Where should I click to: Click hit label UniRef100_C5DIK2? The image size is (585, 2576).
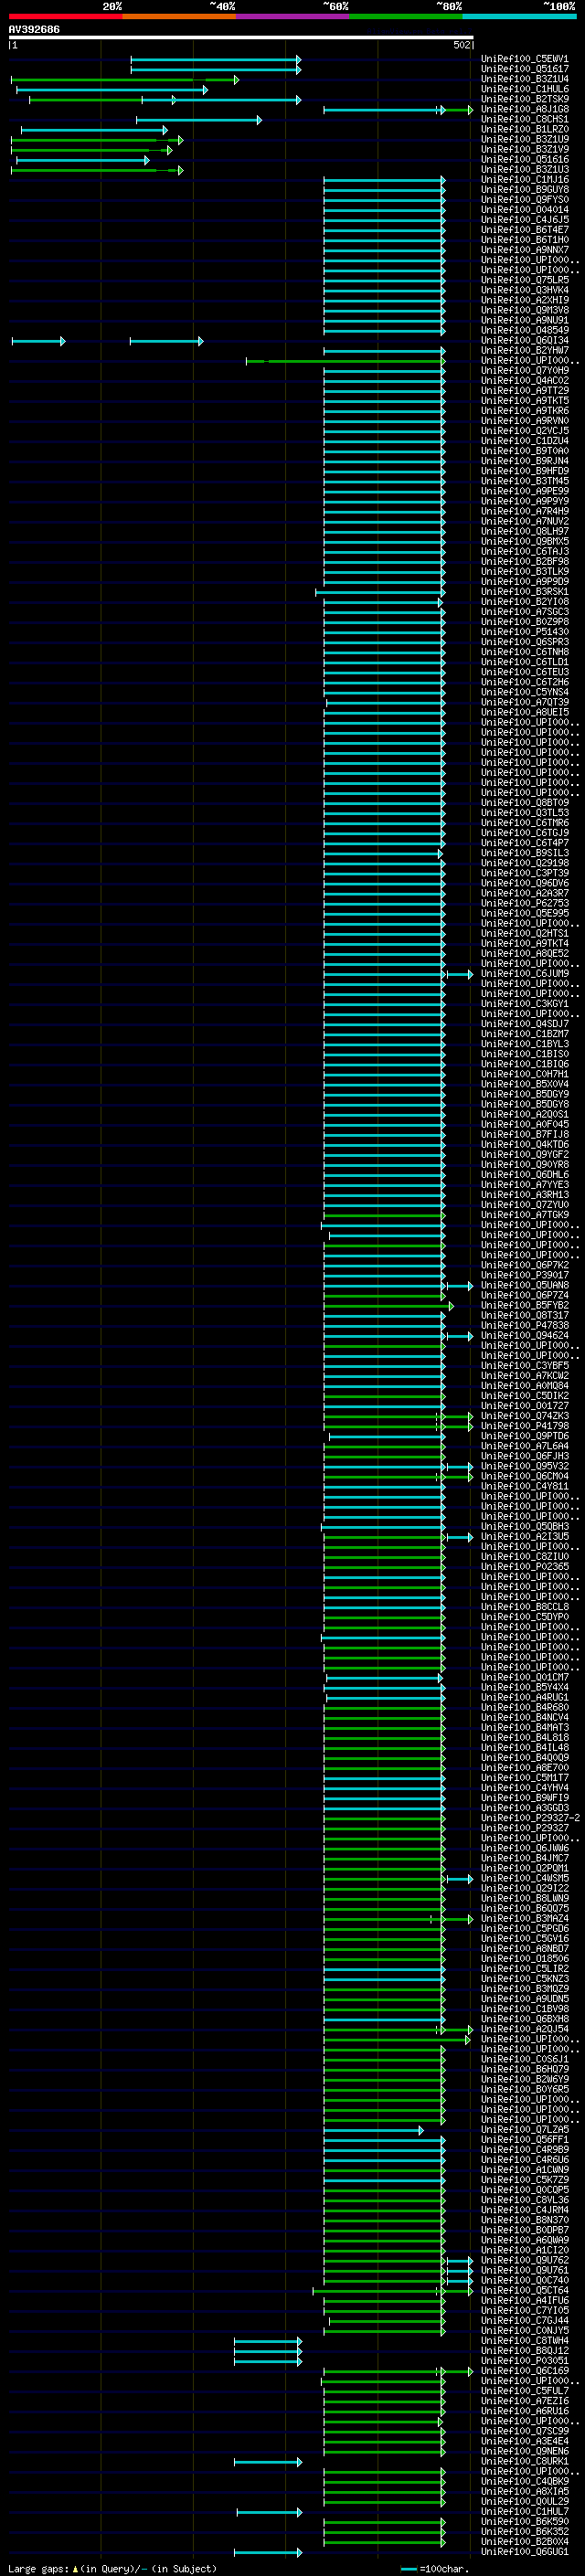[524, 1396]
